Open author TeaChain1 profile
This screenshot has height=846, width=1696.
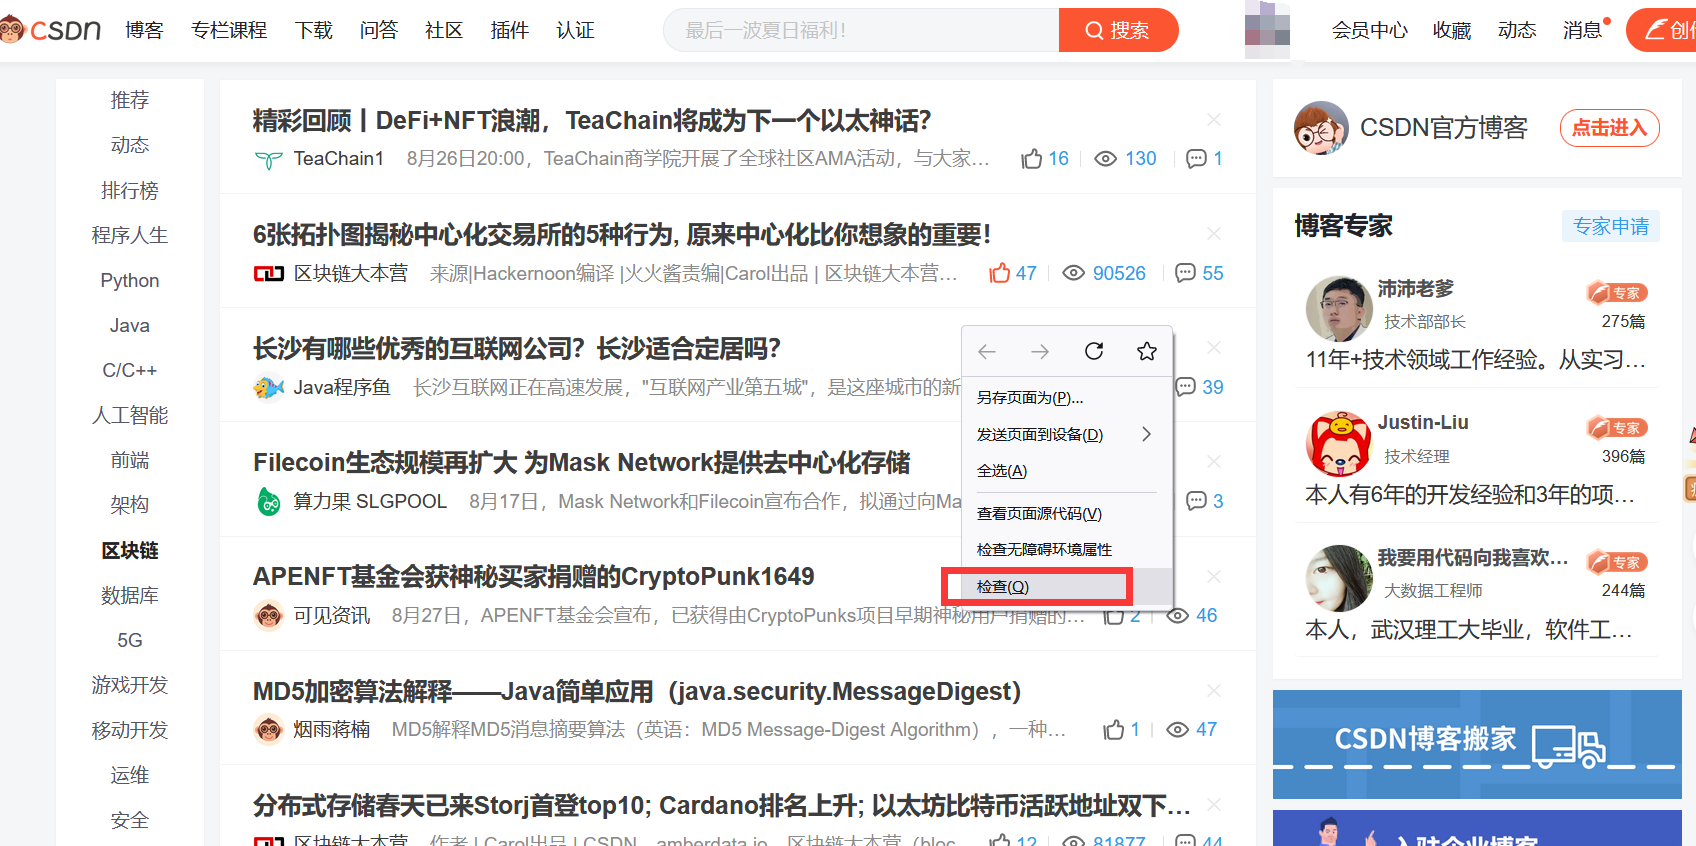(x=339, y=158)
